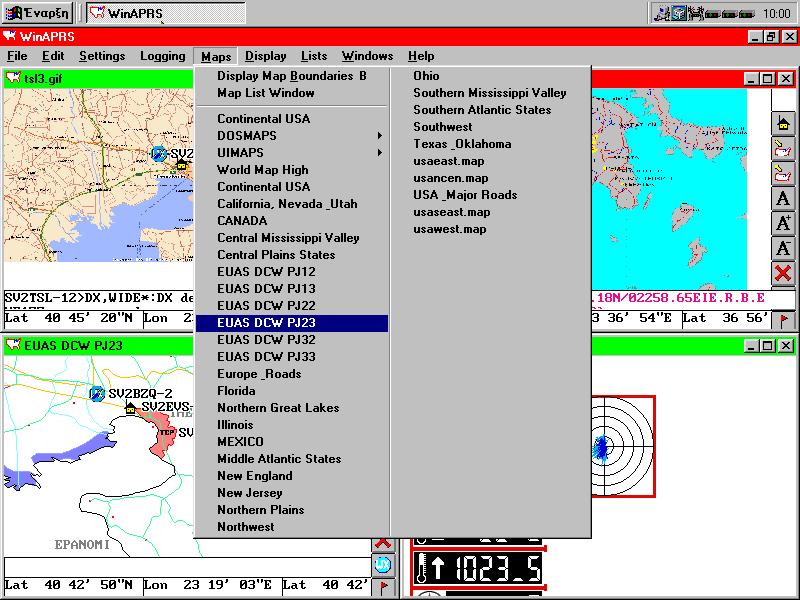Click the second map pointer icon above the A icon
800x600 pixels.
(783, 173)
